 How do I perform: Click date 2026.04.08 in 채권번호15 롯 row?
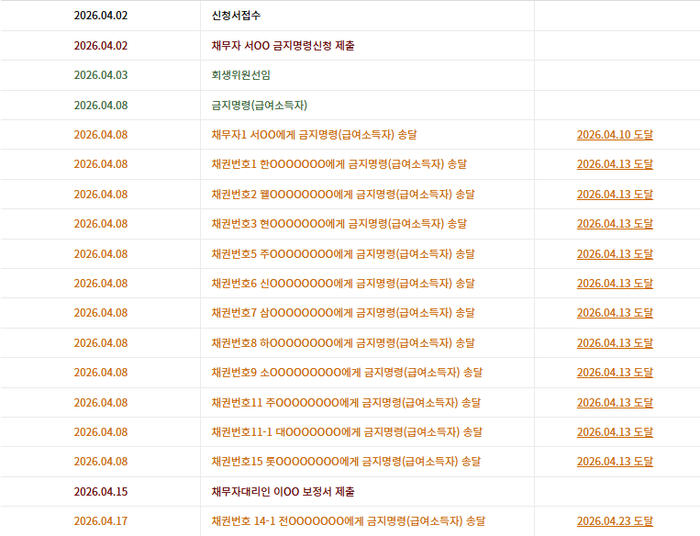point(101,461)
